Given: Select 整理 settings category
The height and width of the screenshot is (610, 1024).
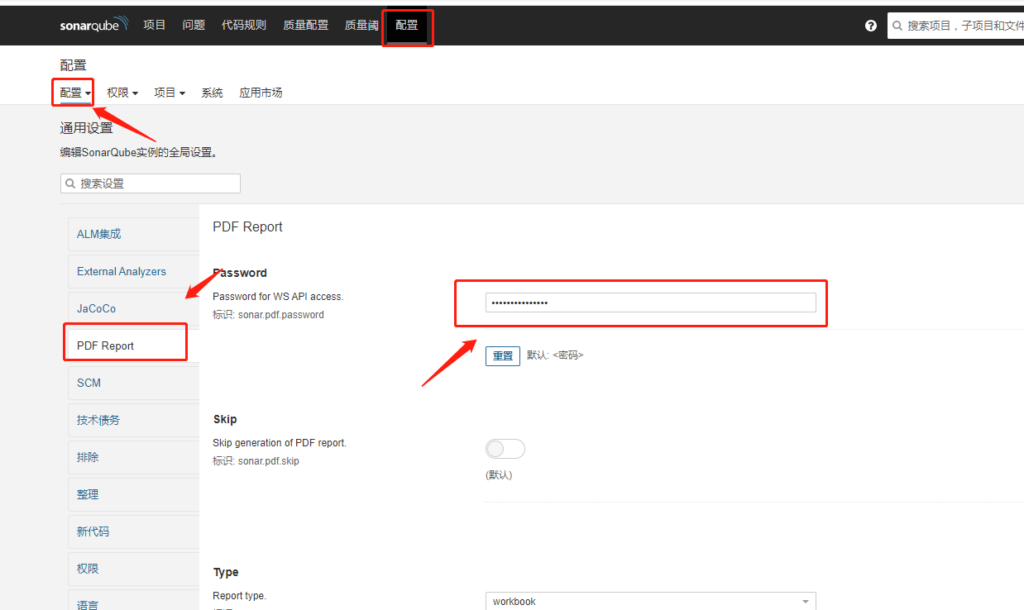Looking at the screenshot, I should 133,494.
